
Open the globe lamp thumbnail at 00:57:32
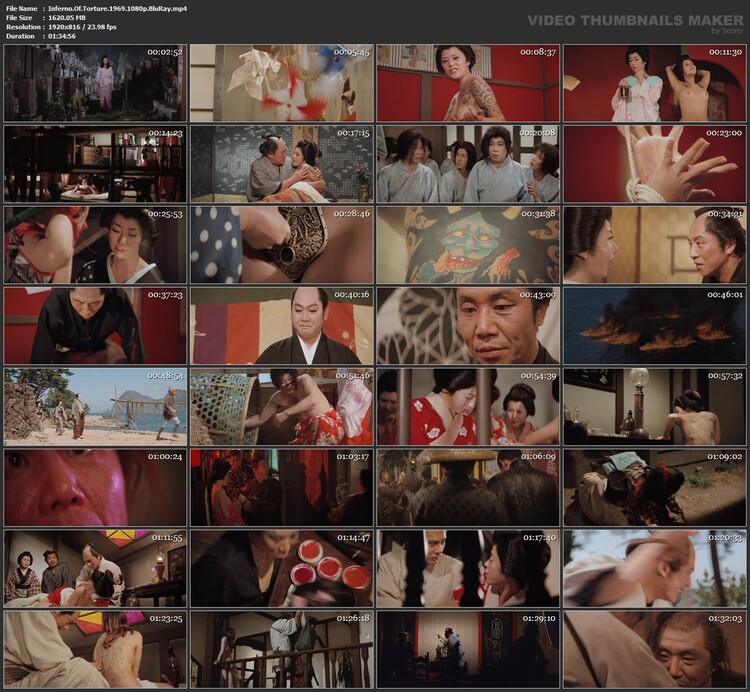[655, 406]
